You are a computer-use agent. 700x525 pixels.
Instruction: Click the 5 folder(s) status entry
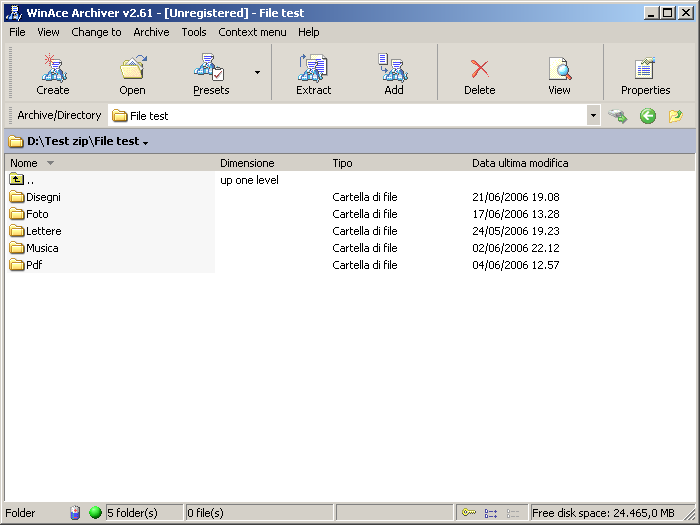(x=144, y=513)
